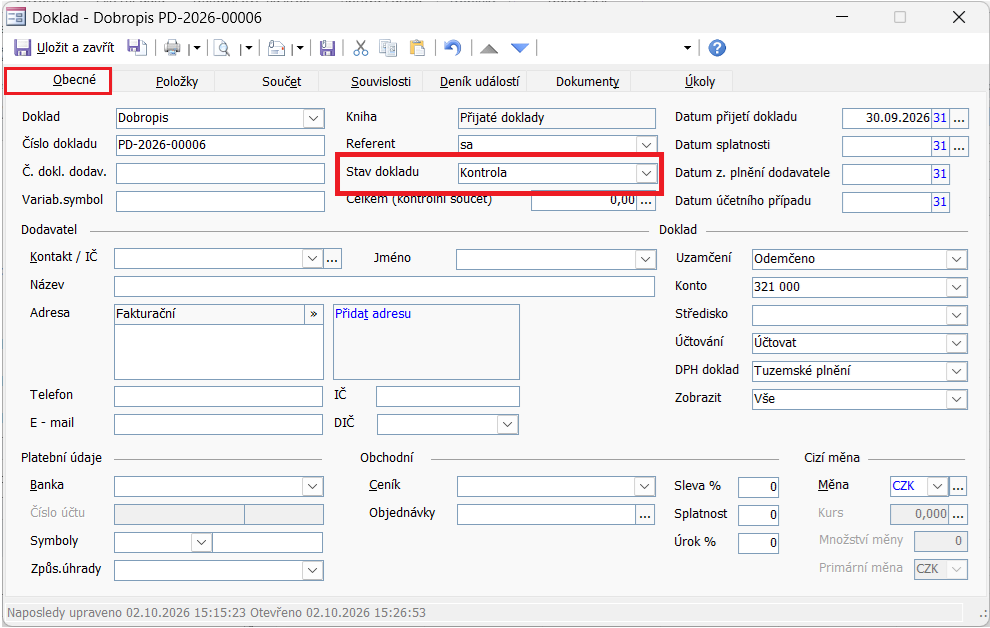Click the ellipsis button next to Kontakt / IČ
The width and height of the screenshot is (990, 628).
(333, 259)
